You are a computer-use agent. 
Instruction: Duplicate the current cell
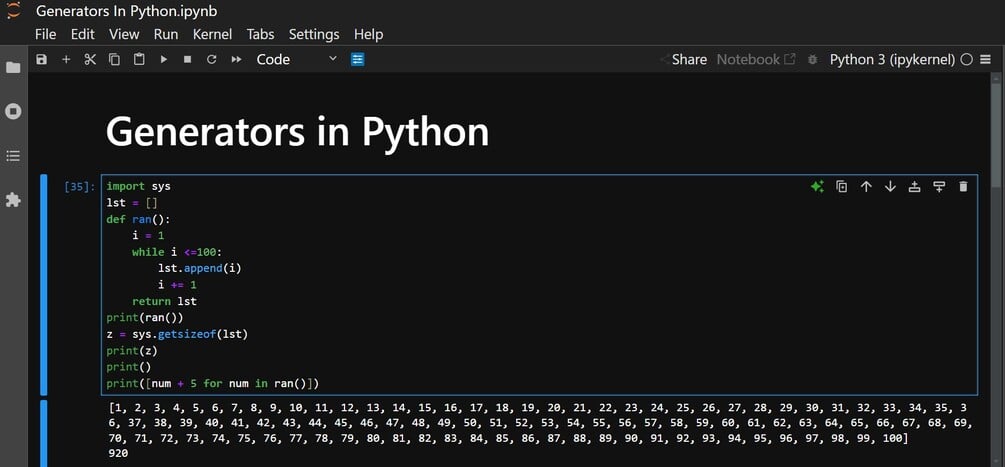(841, 187)
